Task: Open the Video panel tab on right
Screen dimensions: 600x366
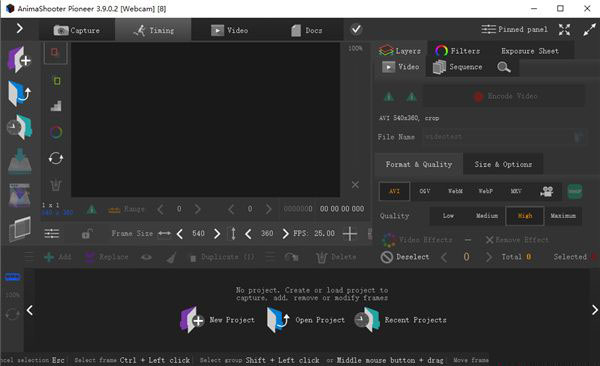Action: [x=400, y=67]
